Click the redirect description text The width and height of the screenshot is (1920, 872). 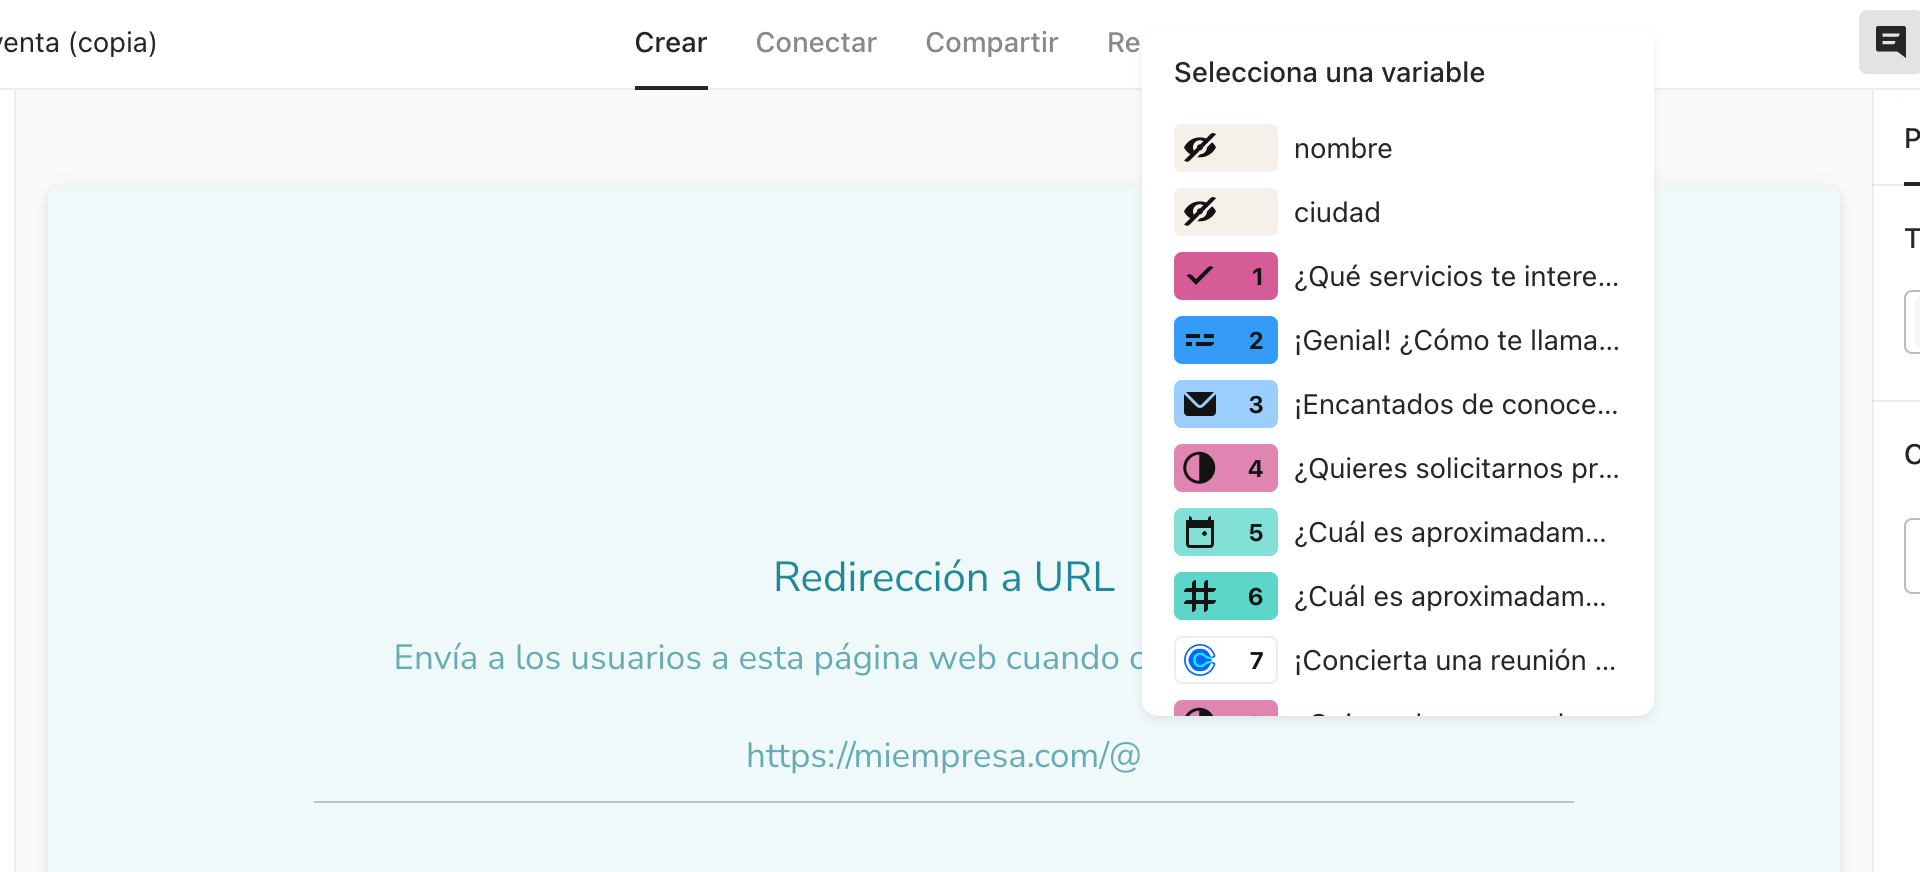pos(768,657)
